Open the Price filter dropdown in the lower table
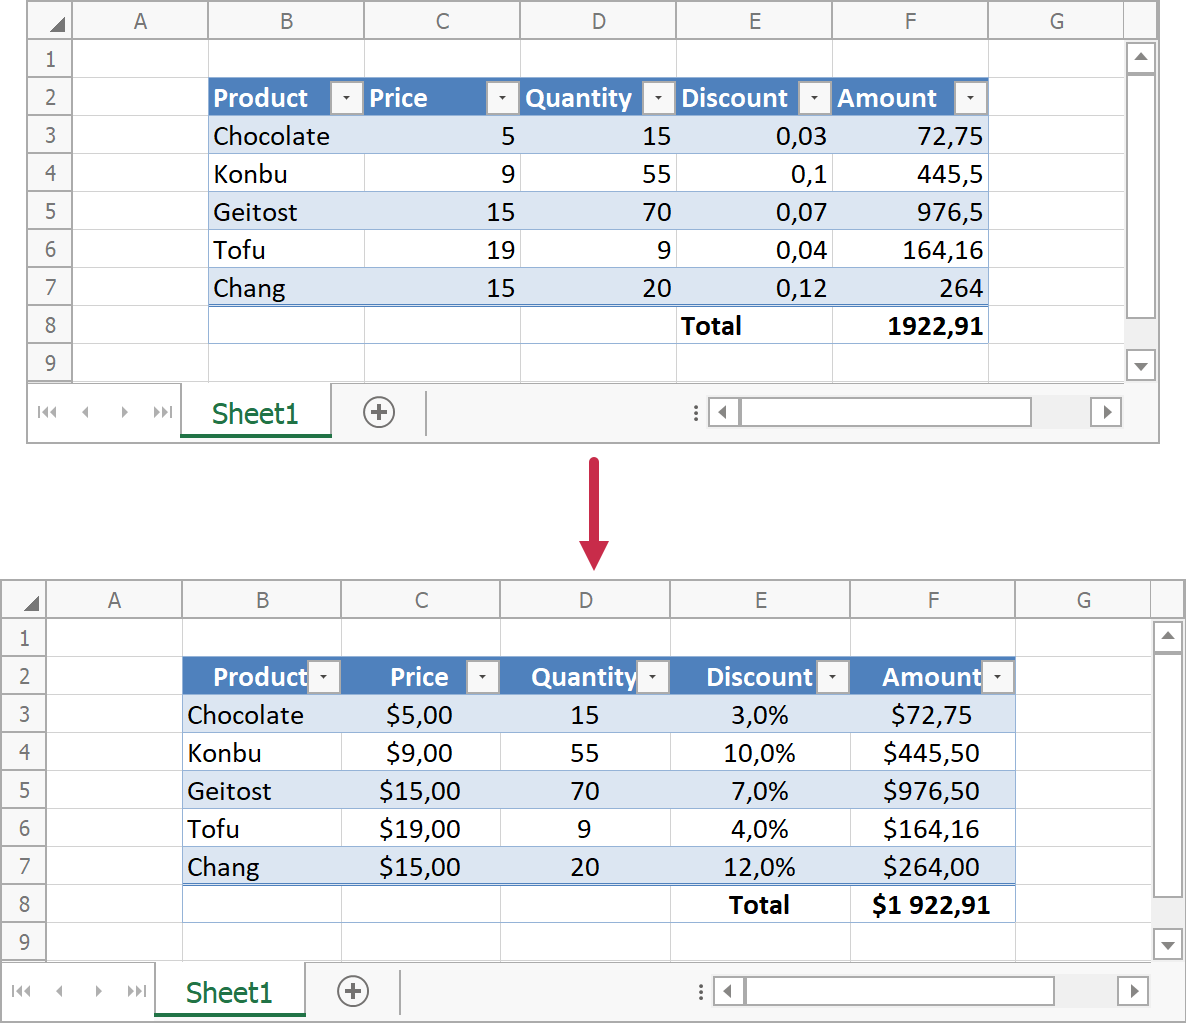 click(482, 677)
